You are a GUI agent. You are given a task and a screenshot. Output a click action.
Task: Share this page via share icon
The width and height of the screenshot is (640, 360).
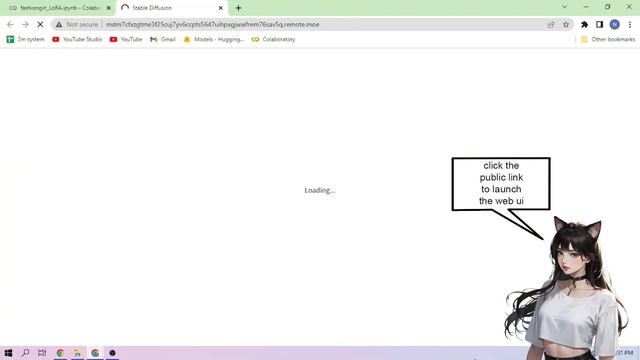click(x=551, y=24)
